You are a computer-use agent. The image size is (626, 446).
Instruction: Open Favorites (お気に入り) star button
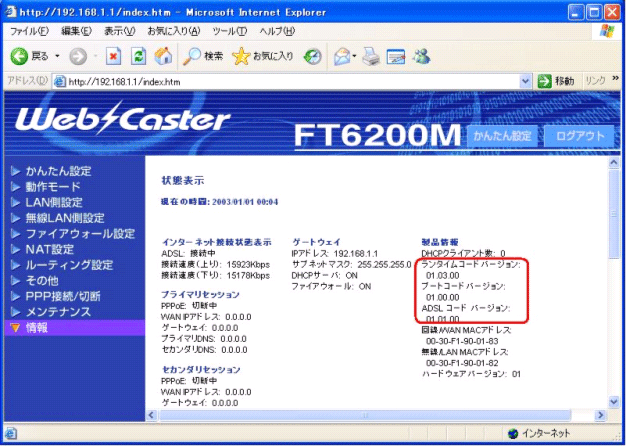pos(263,56)
